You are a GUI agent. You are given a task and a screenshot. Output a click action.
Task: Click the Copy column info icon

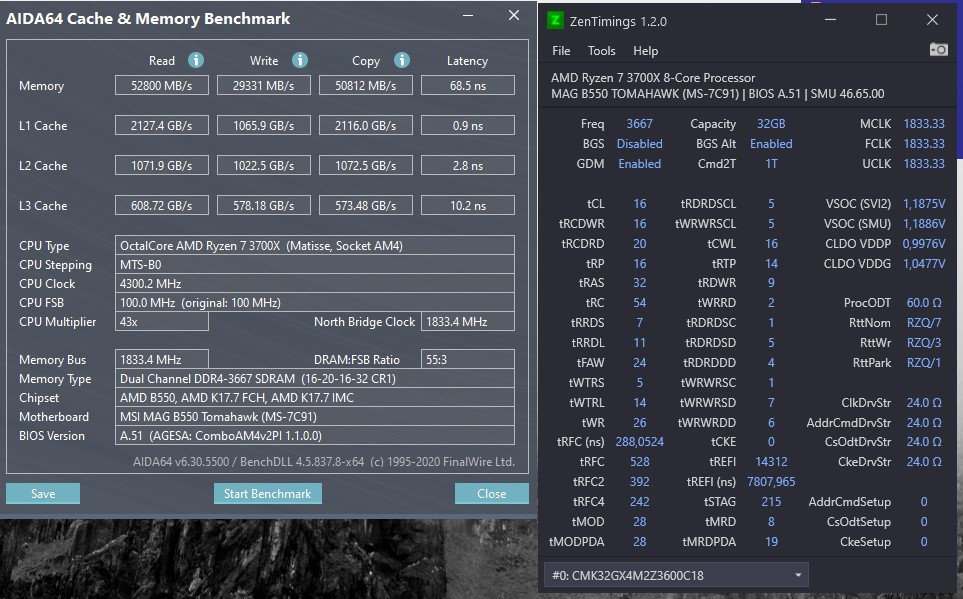coord(401,61)
